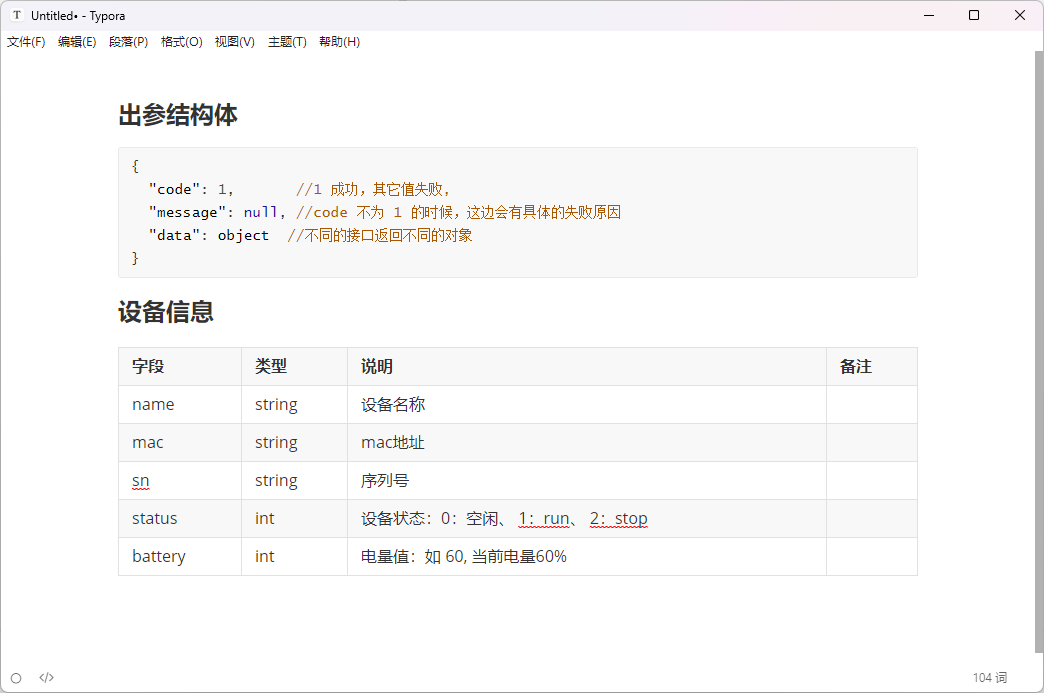Screen dimensions: 1044x693
Task: Open the 文件(F) menu
Action: pos(26,42)
